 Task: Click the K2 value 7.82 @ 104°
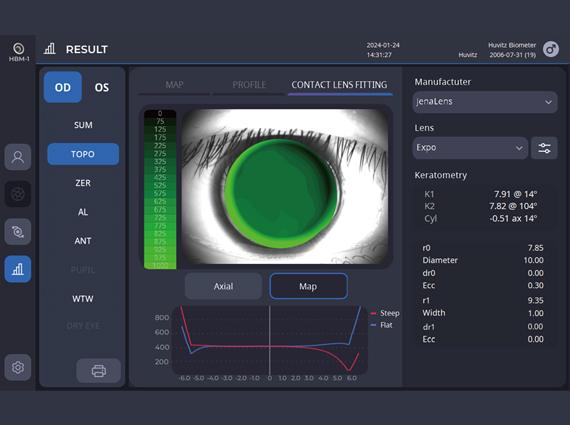pos(513,206)
